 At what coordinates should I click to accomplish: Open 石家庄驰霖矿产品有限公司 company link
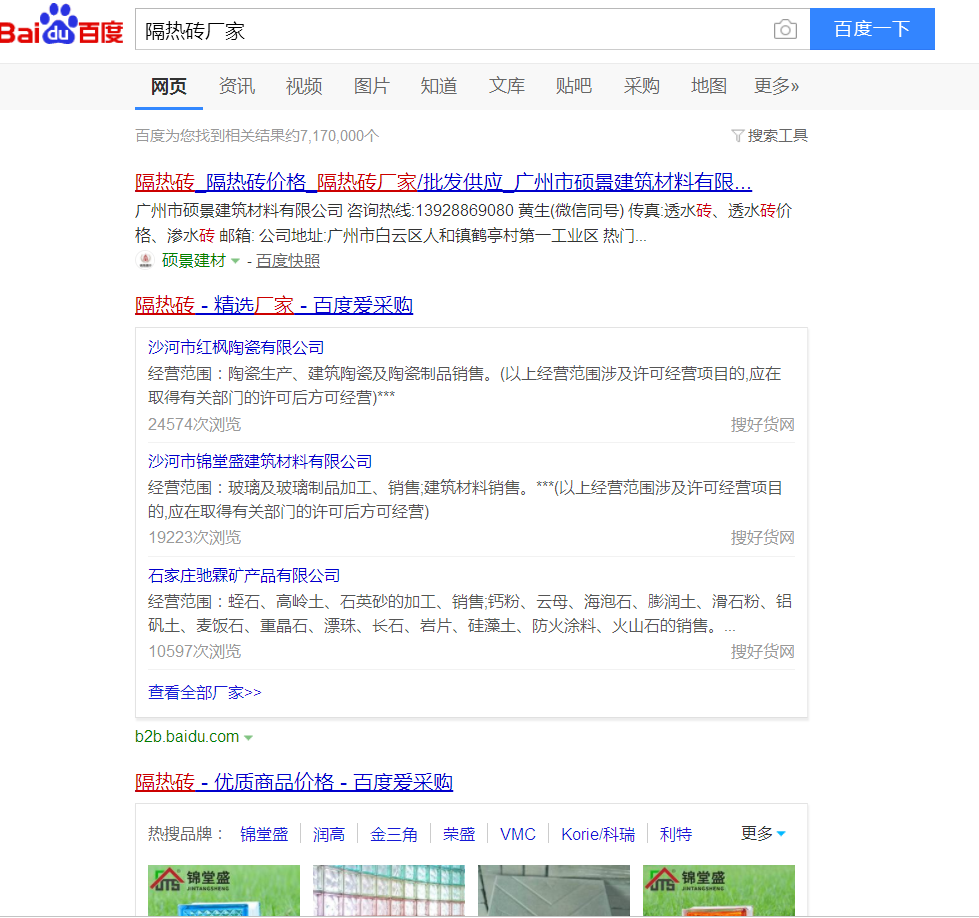click(x=244, y=575)
